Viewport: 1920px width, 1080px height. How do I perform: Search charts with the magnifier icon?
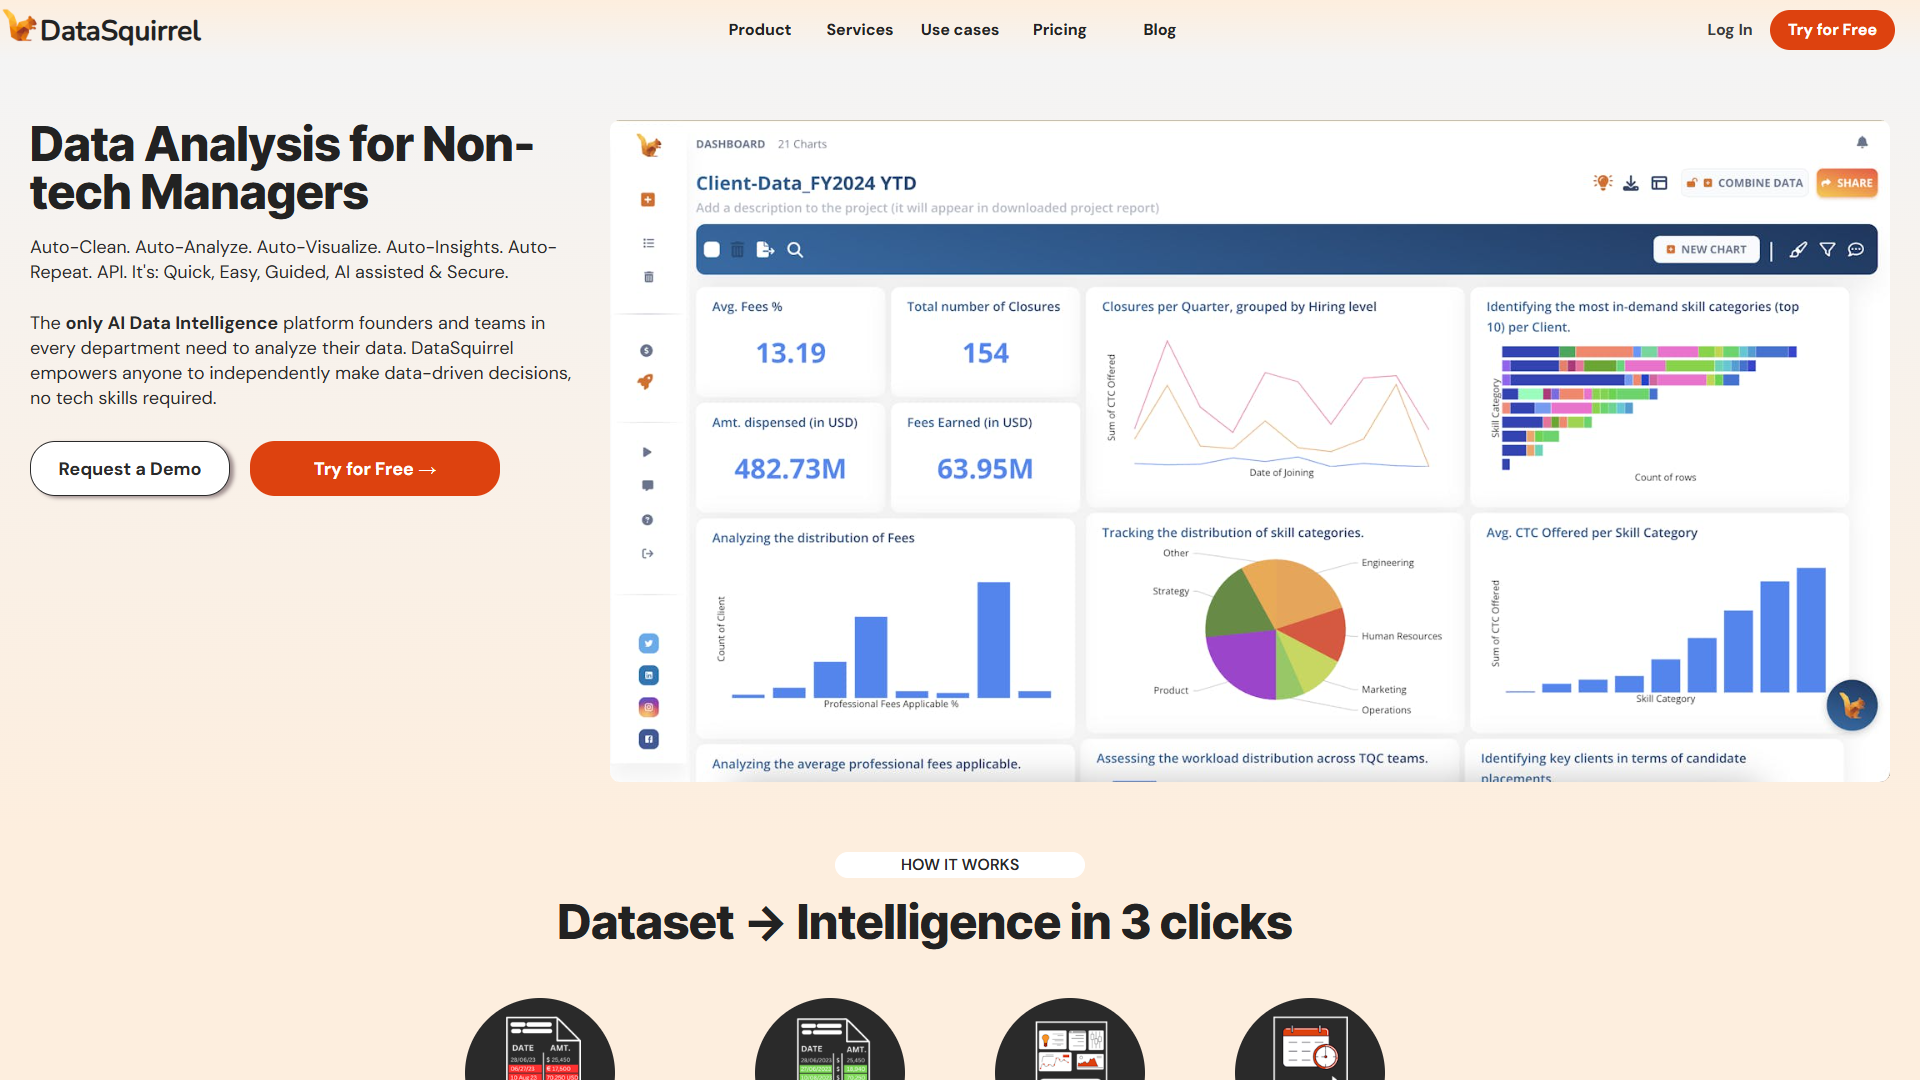(795, 250)
